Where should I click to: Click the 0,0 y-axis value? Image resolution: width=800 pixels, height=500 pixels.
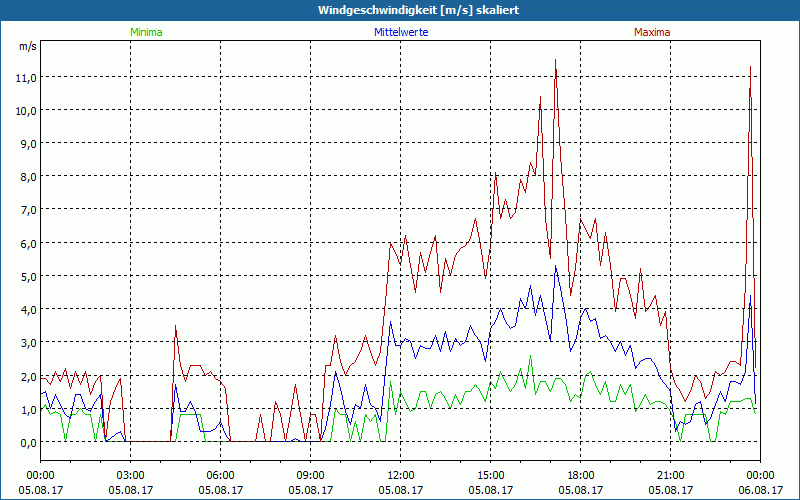(x=28, y=443)
